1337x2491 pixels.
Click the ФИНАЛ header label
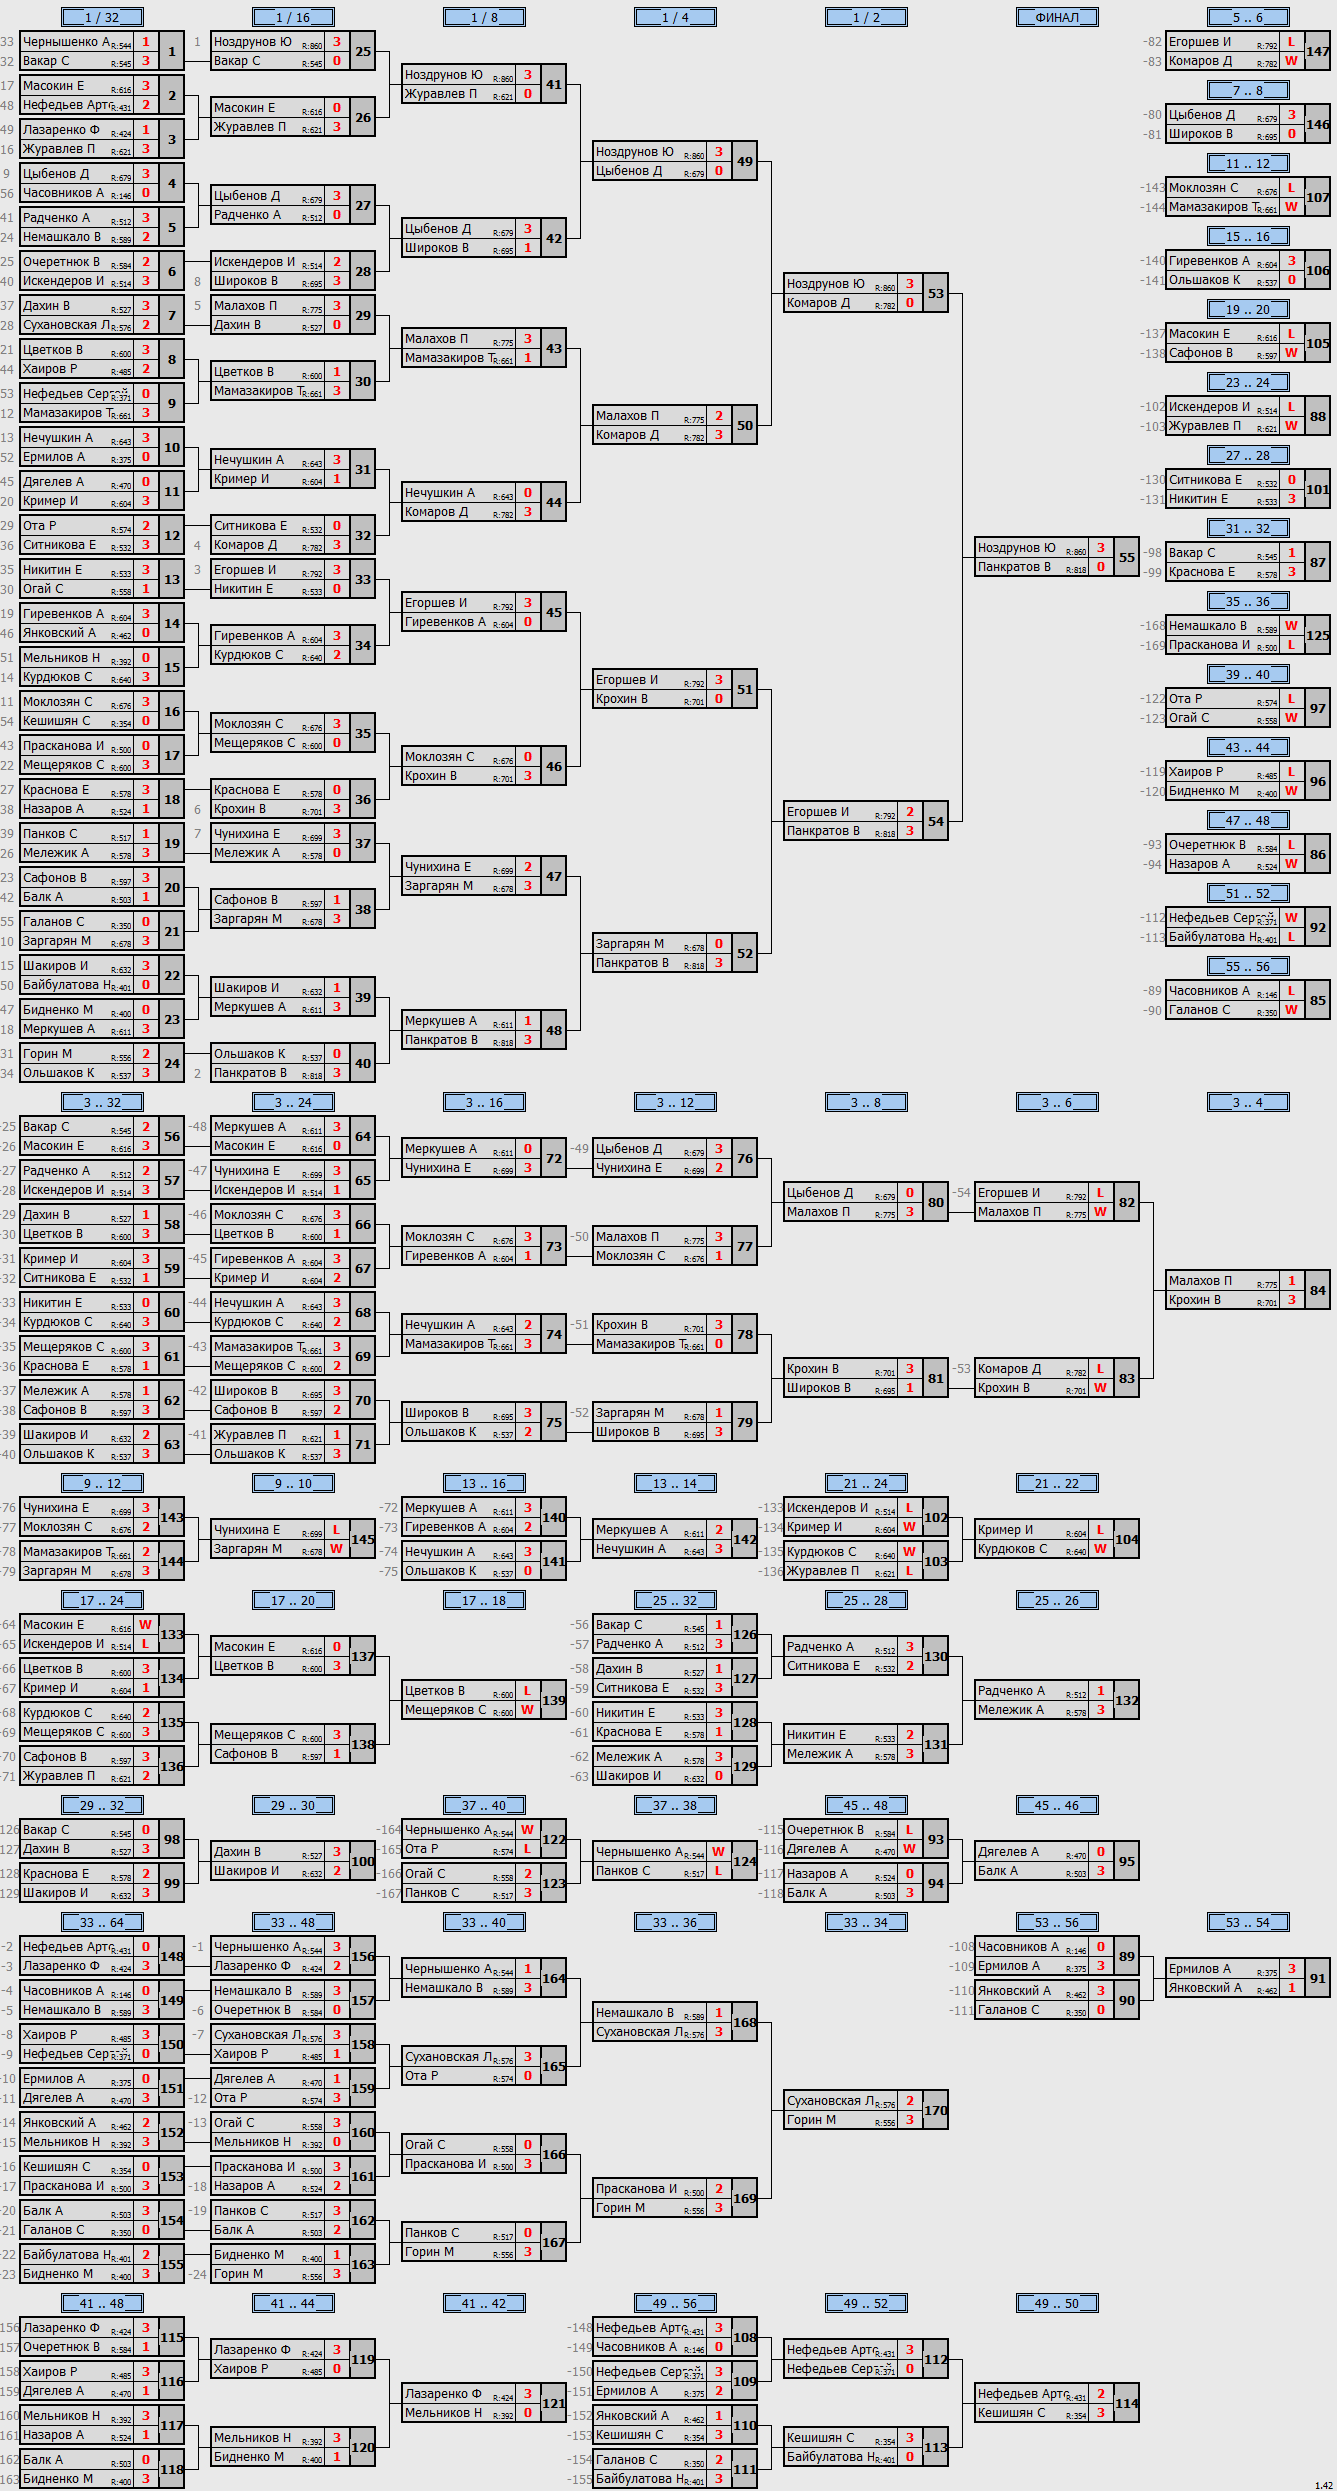pyautogui.click(x=1057, y=17)
